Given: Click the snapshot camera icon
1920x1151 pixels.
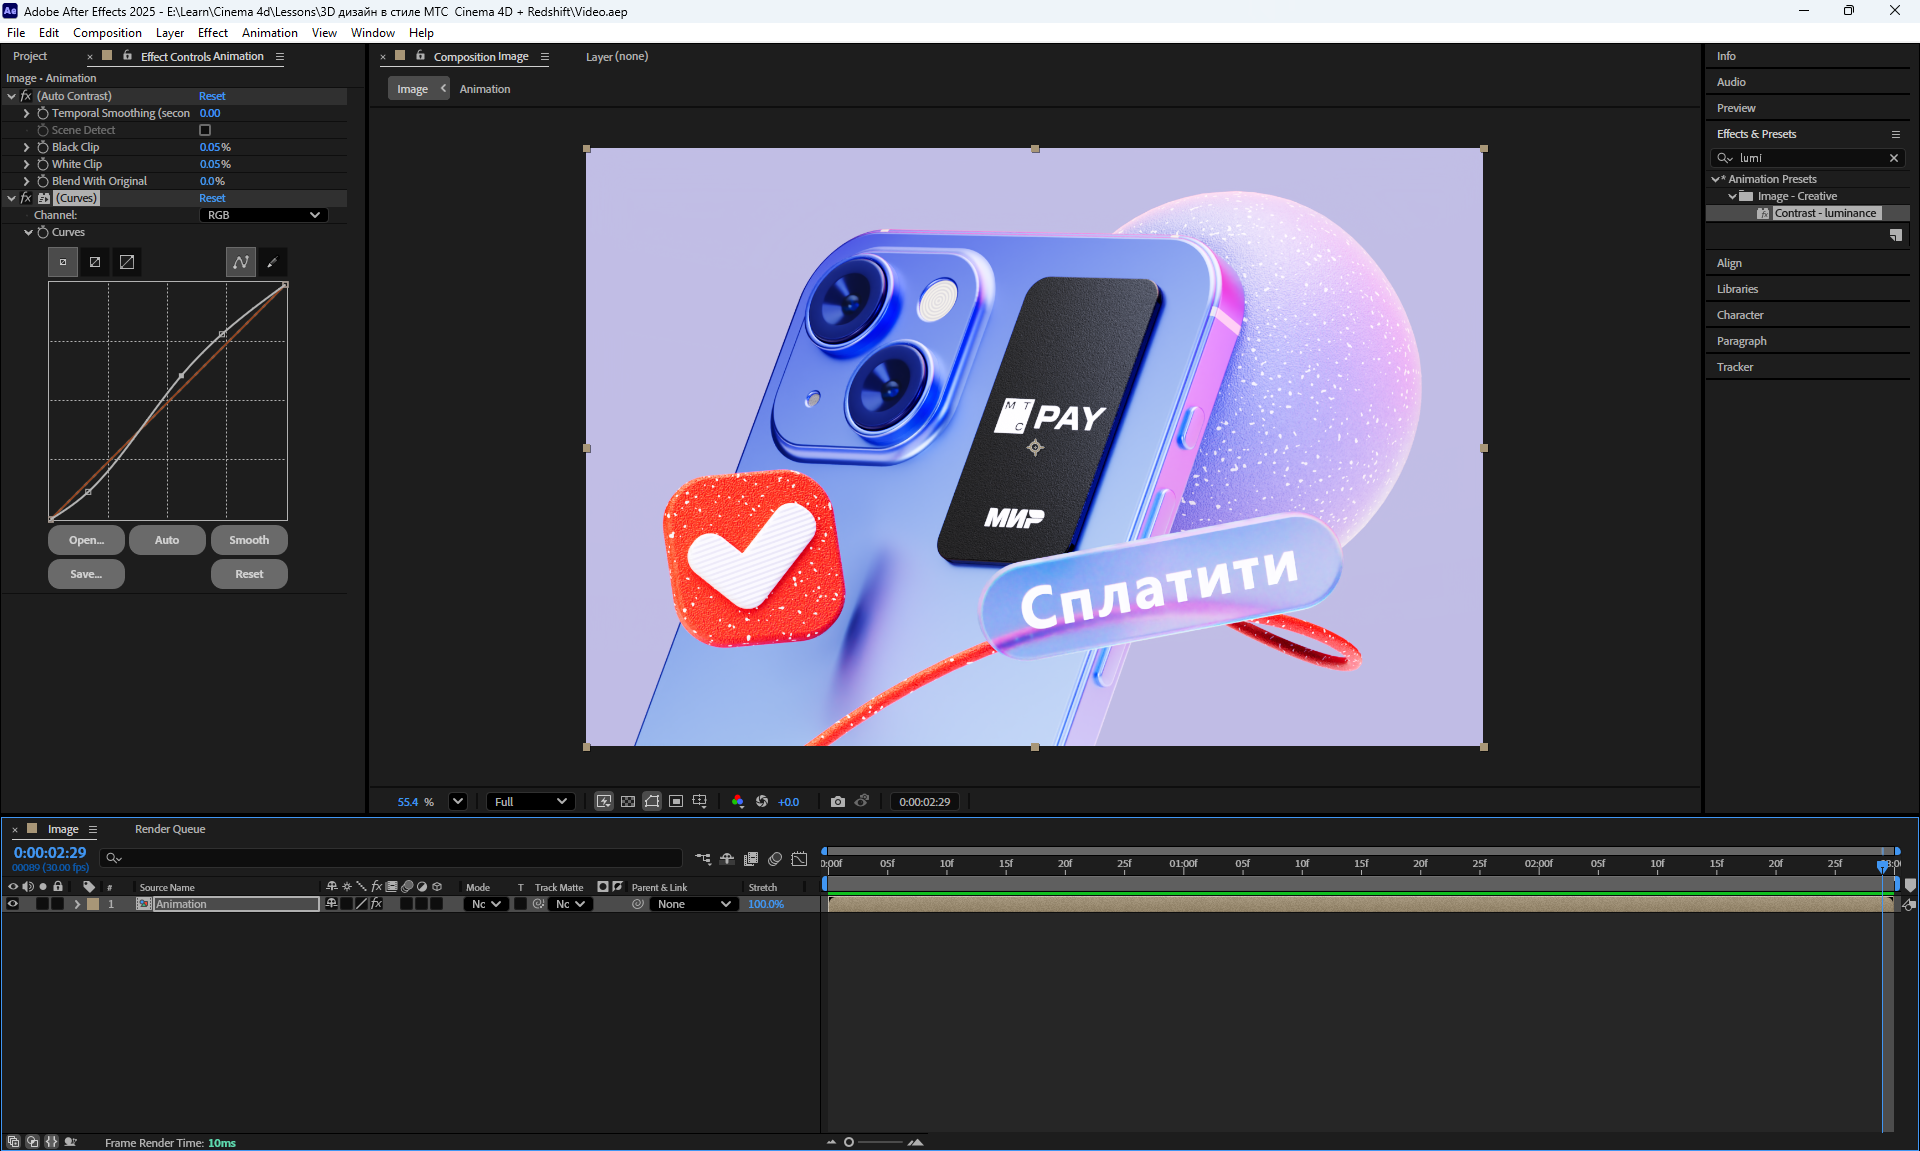Looking at the screenshot, I should point(838,802).
